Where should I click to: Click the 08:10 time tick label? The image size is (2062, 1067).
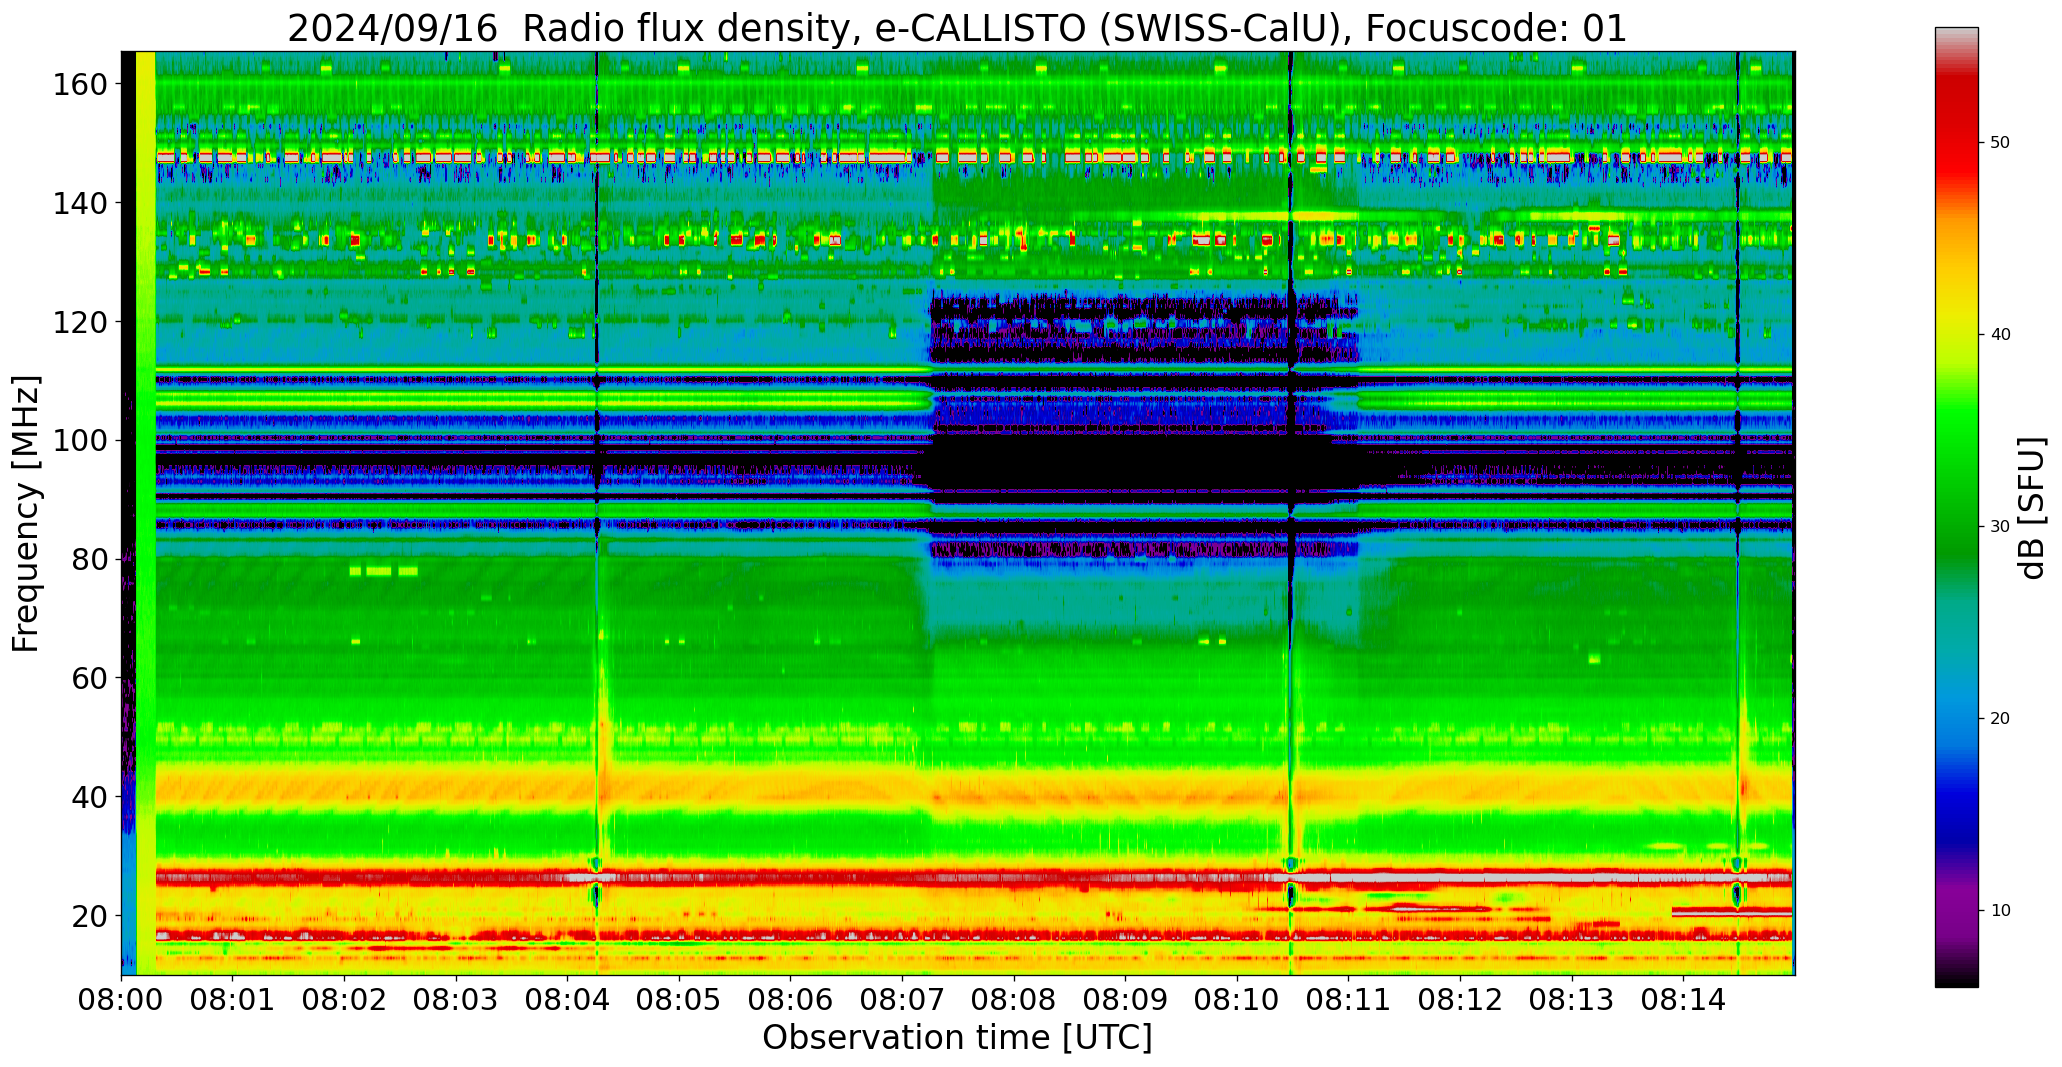click(1237, 1000)
